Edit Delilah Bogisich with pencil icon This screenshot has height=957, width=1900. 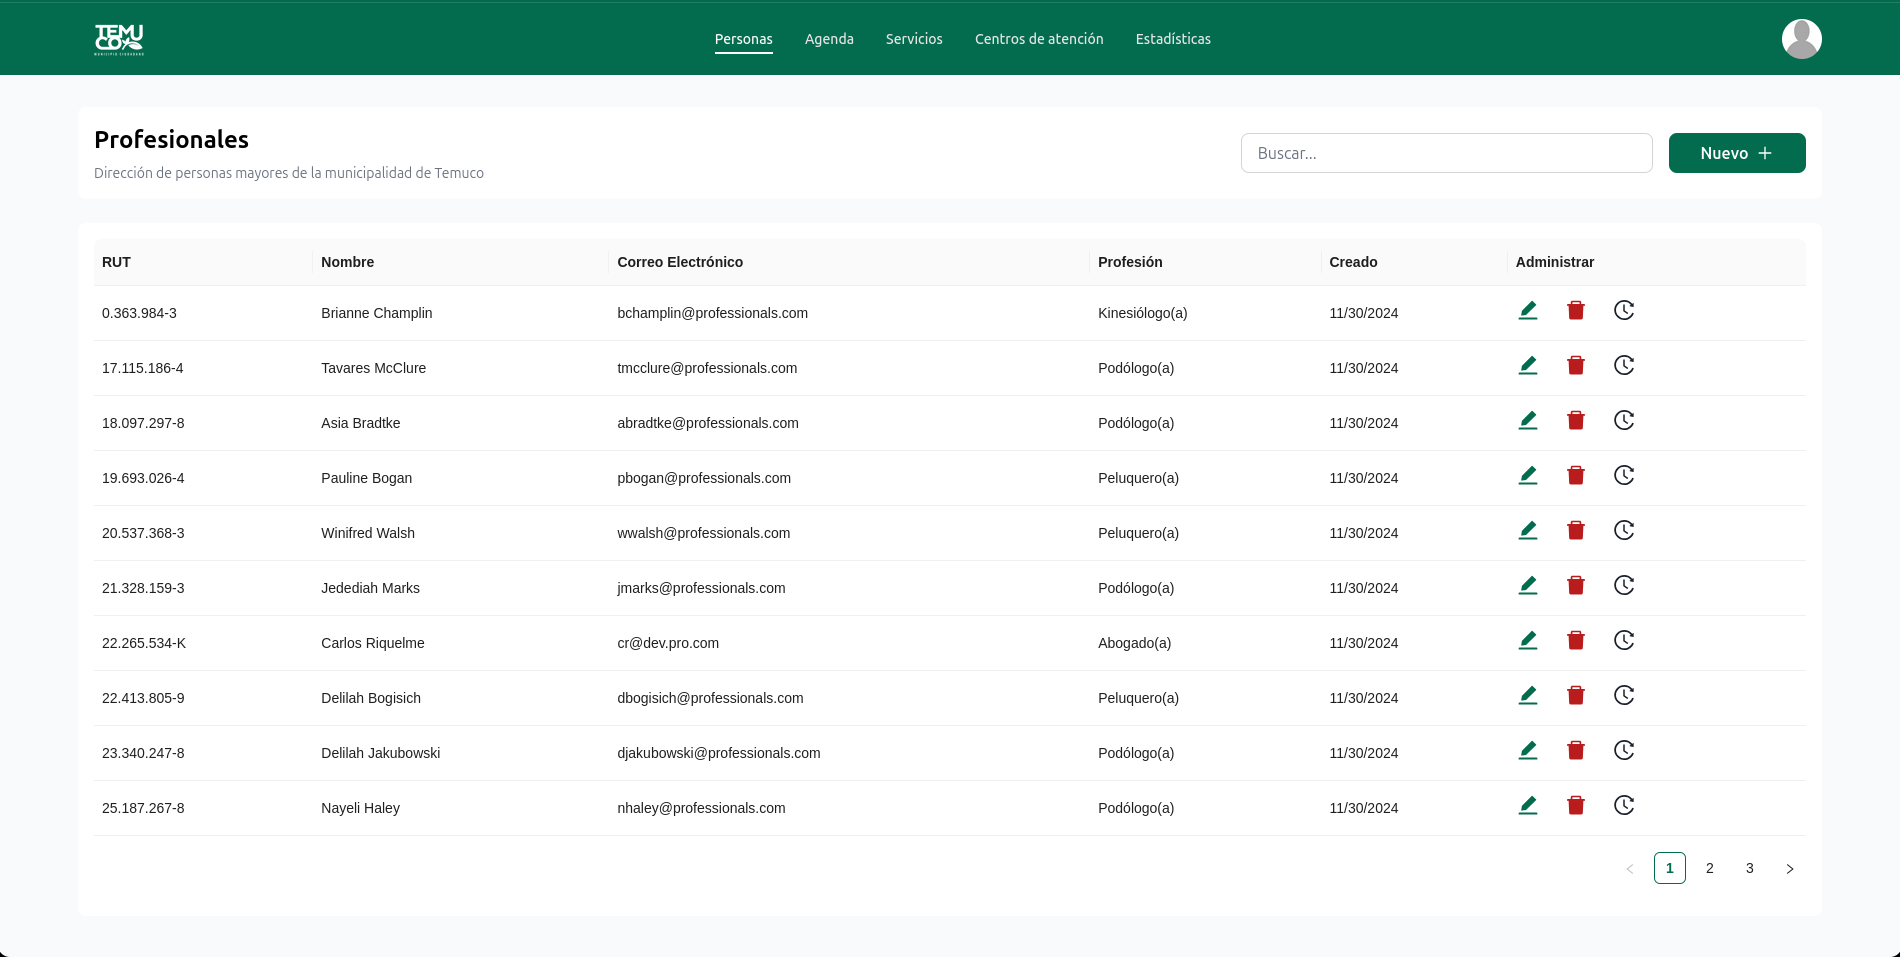pyautogui.click(x=1528, y=696)
